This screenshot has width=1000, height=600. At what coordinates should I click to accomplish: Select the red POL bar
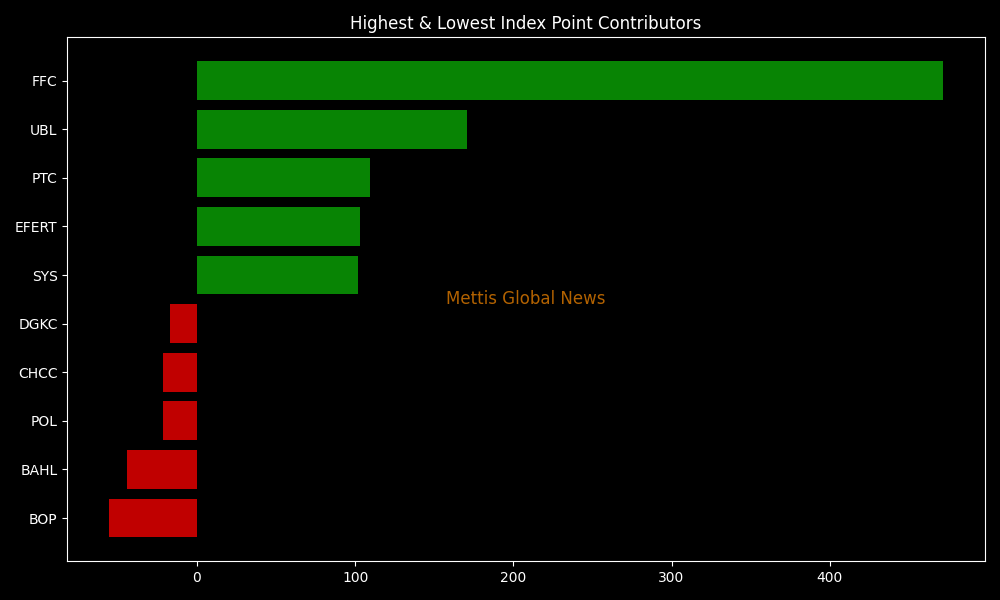180,421
